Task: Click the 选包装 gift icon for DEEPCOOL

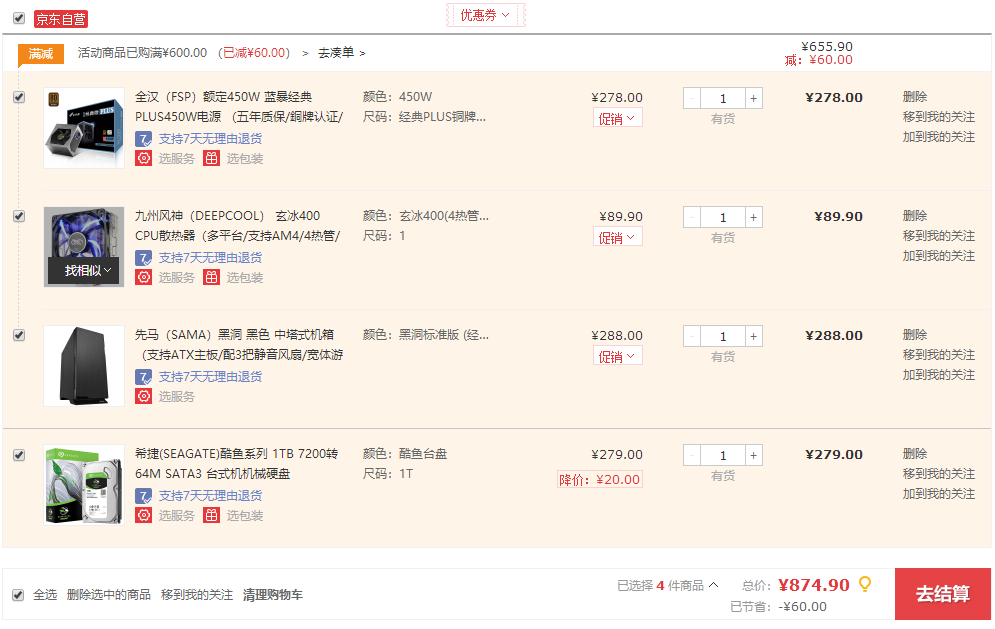Action: 211,277
